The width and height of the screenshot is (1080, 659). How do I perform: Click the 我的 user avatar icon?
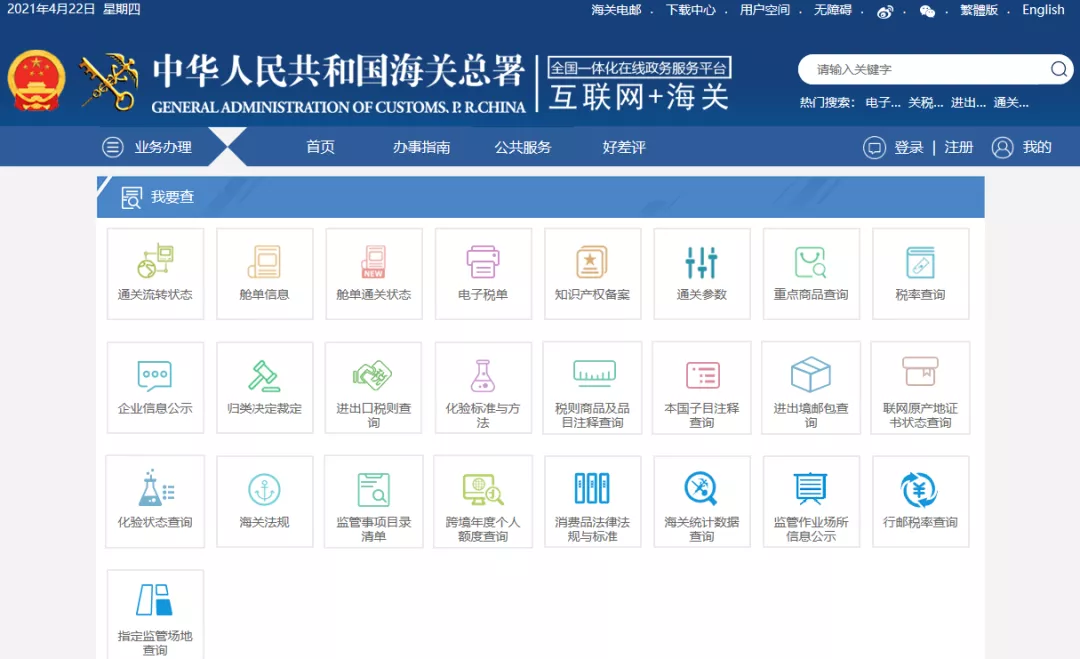click(x=1002, y=147)
